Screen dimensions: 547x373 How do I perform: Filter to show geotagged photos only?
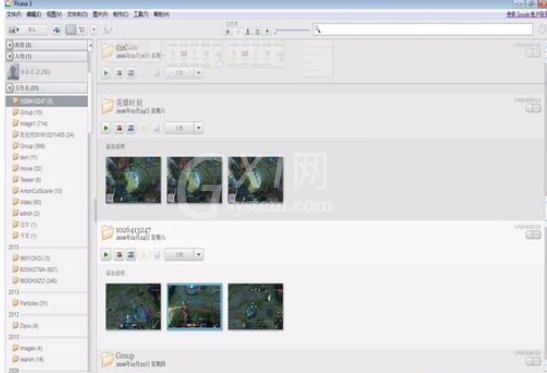(267, 31)
